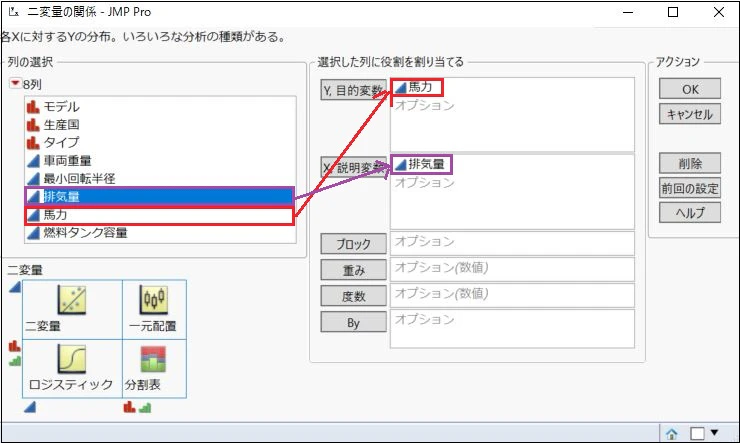The image size is (740, 443).
Task: Click the 度数 role button
Action: [353, 296]
